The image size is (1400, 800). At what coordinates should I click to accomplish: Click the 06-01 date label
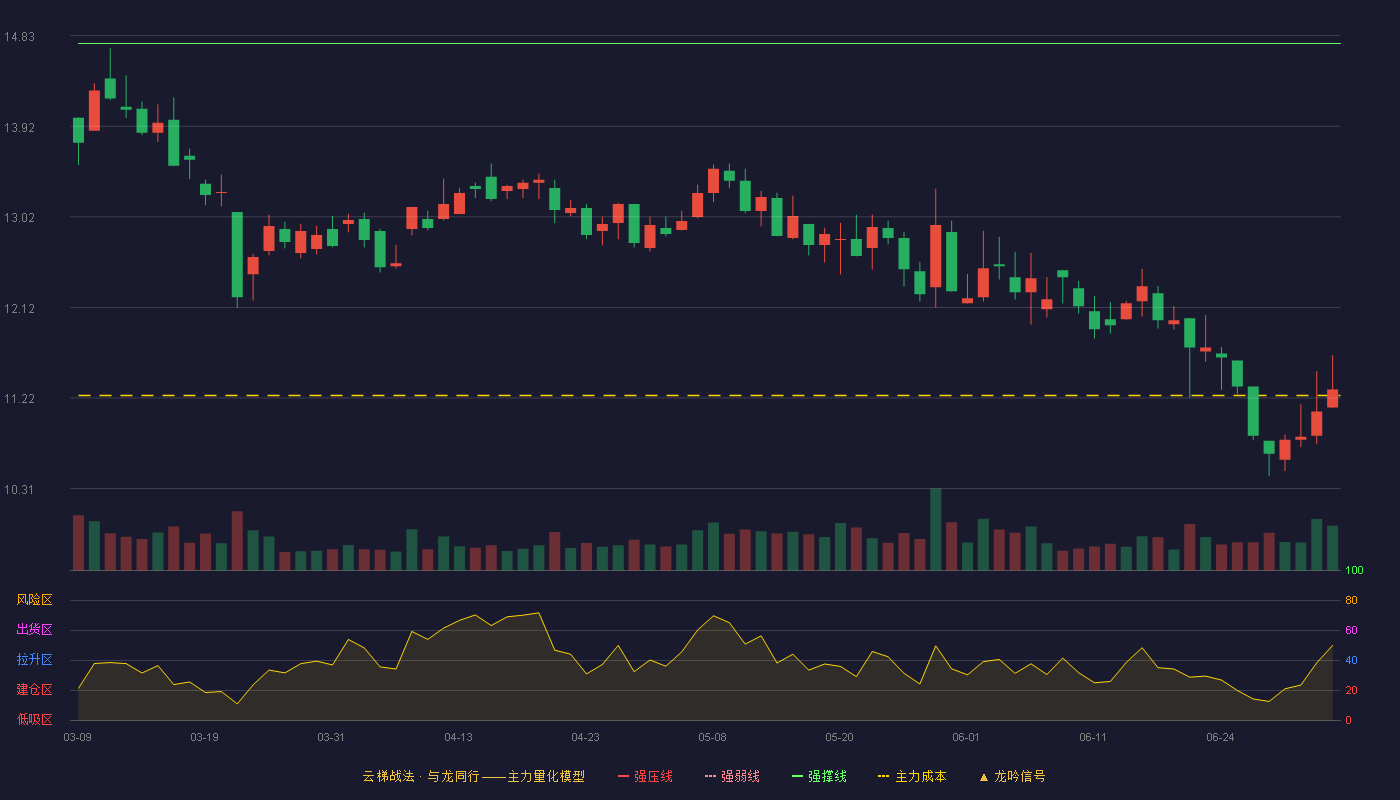point(966,737)
